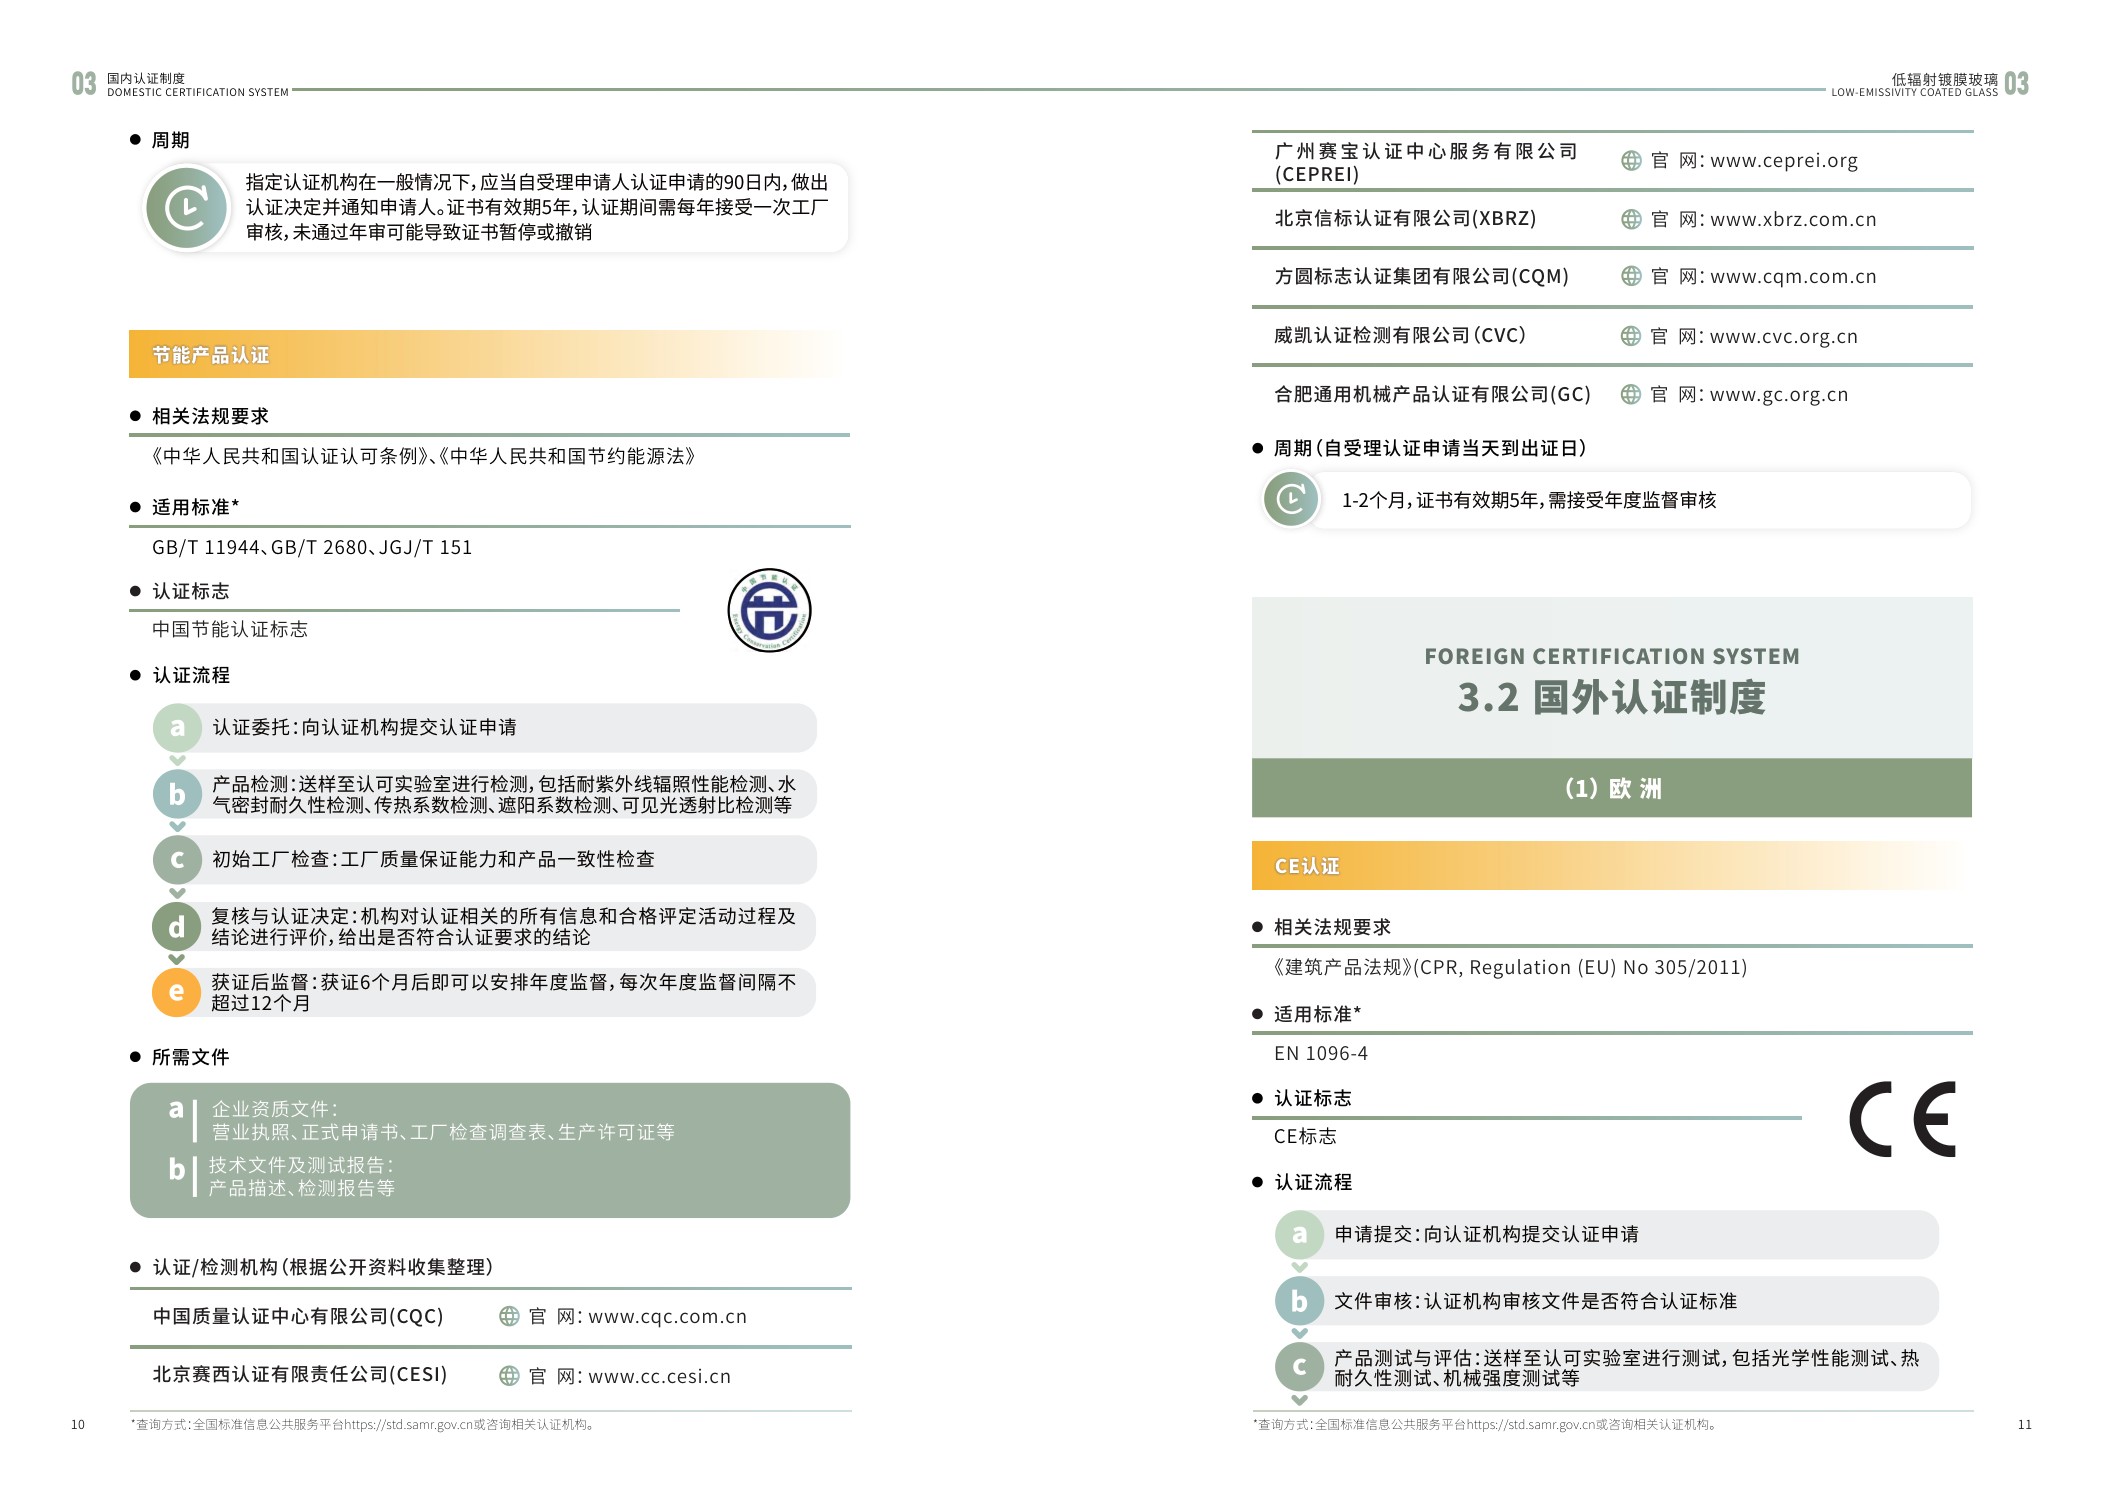Click the CE mark logo
Viewport: 2103px width, 1500px height.
pos(1902,1119)
